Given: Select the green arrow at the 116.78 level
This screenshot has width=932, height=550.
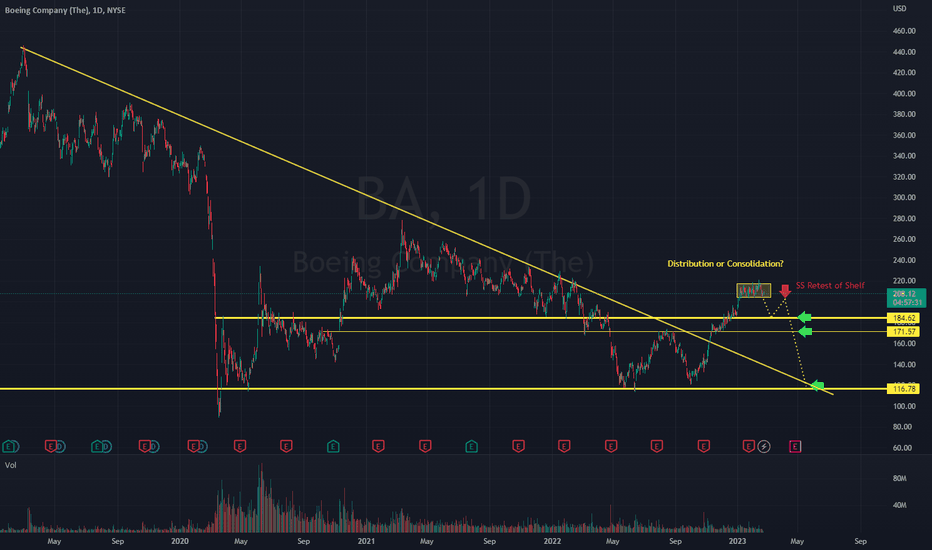Looking at the screenshot, I should [x=817, y=385].
